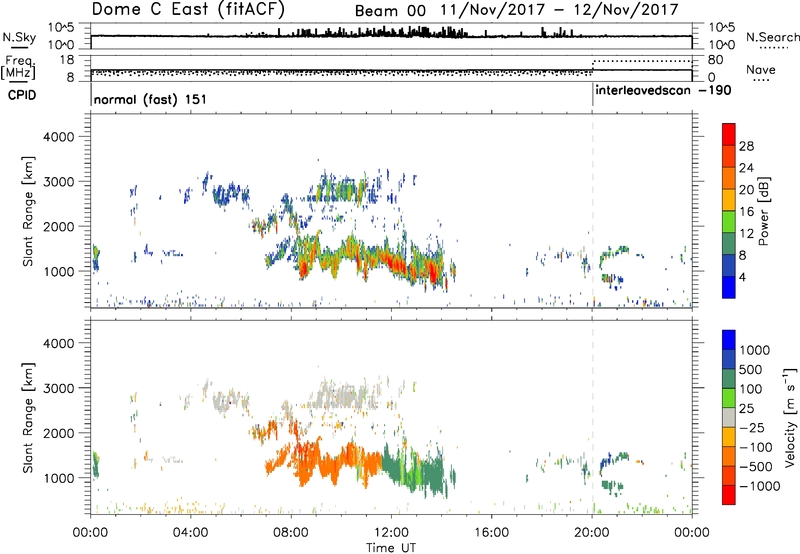
Task: Click the left '10^5' tick of the N.Sky panel
Action: point(61,28)
